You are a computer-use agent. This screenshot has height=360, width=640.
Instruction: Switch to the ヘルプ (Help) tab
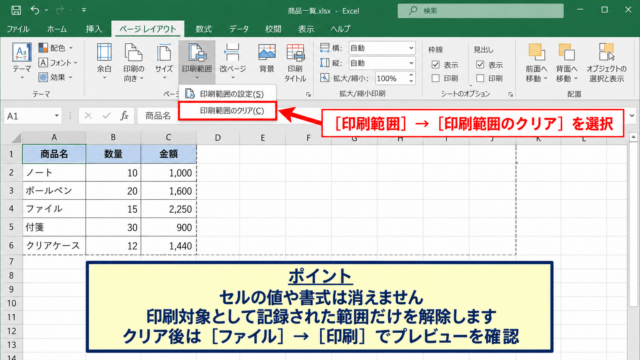click(x=340, y=29)
